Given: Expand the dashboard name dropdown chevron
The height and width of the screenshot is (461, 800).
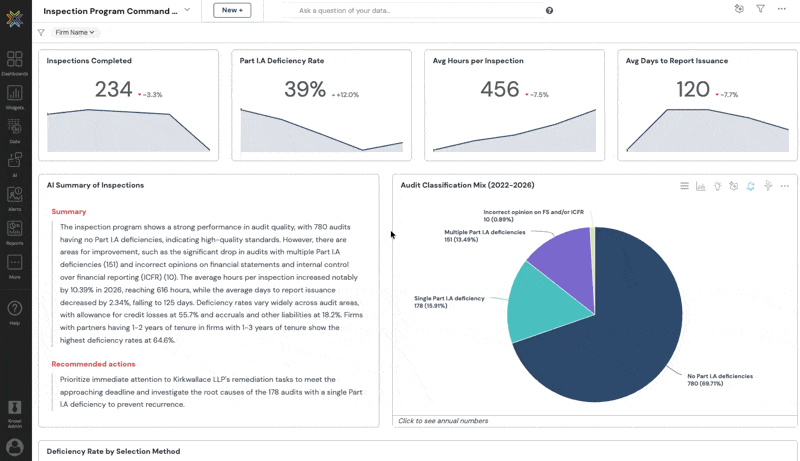Looking at the screenshot, I should tap(187, 10).
